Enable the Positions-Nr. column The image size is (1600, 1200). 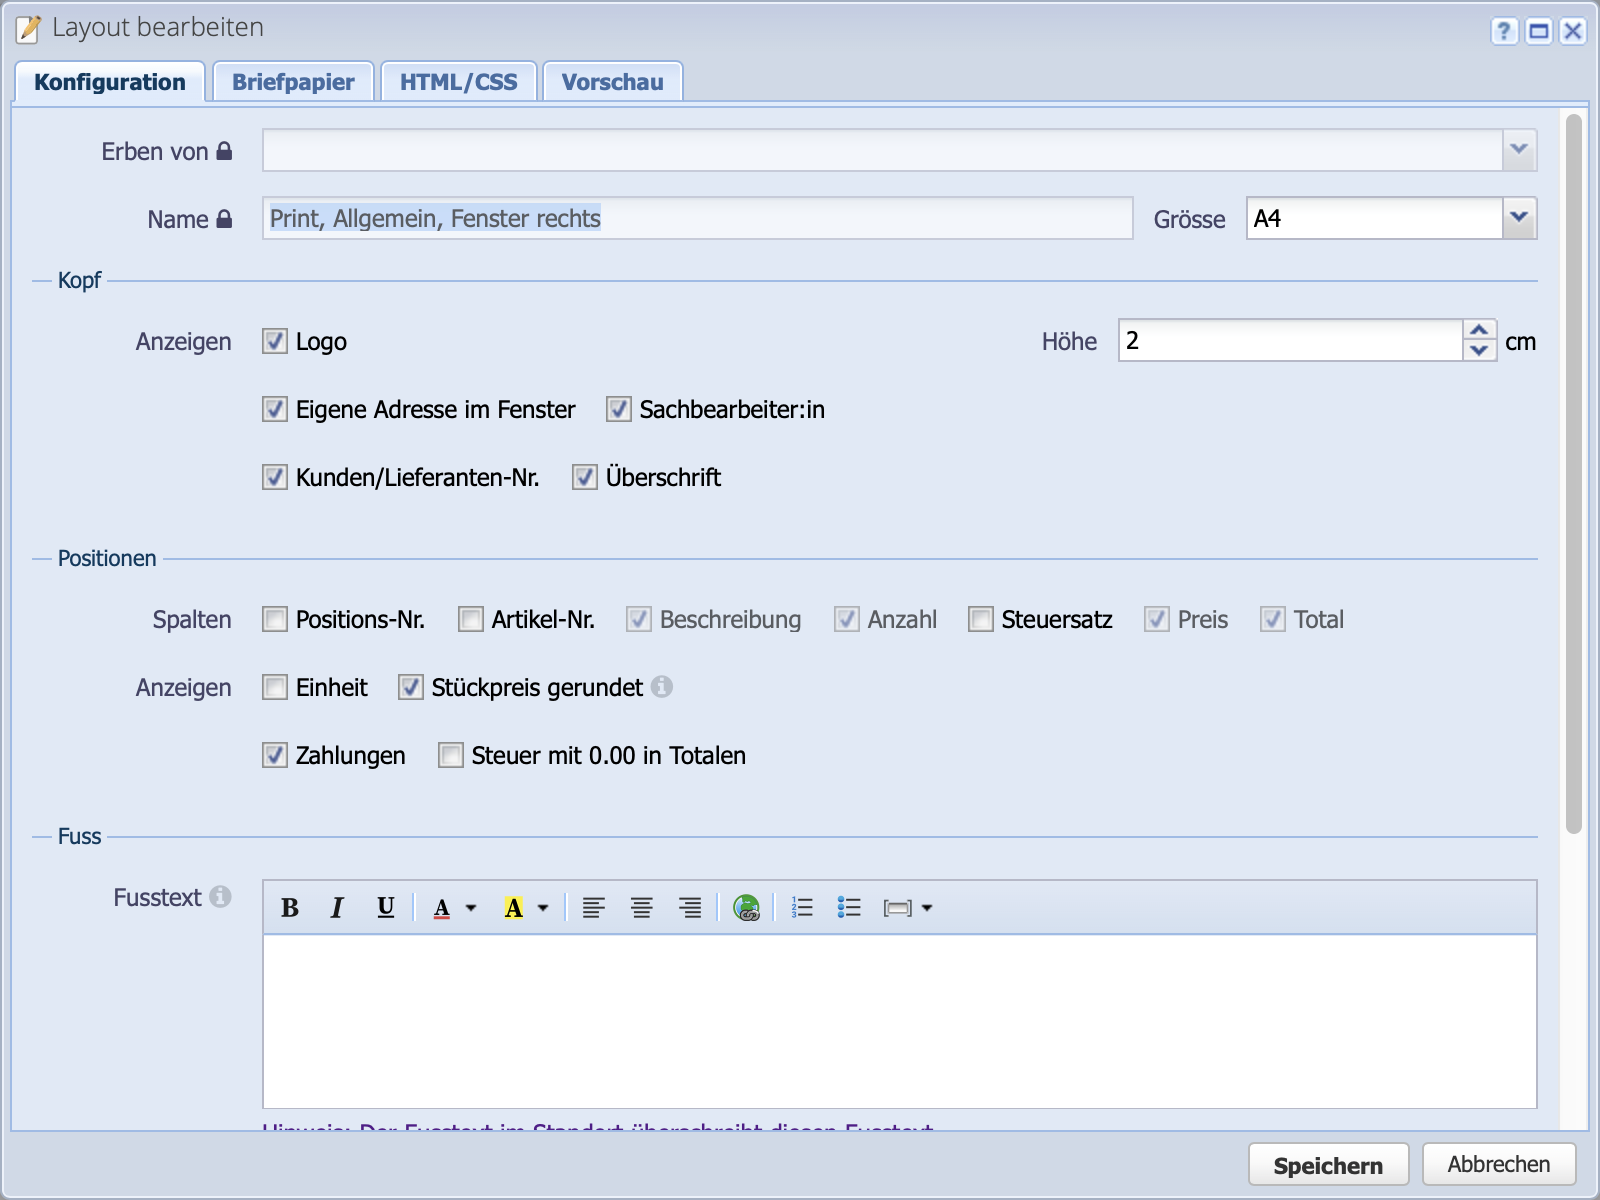(275, 620)
